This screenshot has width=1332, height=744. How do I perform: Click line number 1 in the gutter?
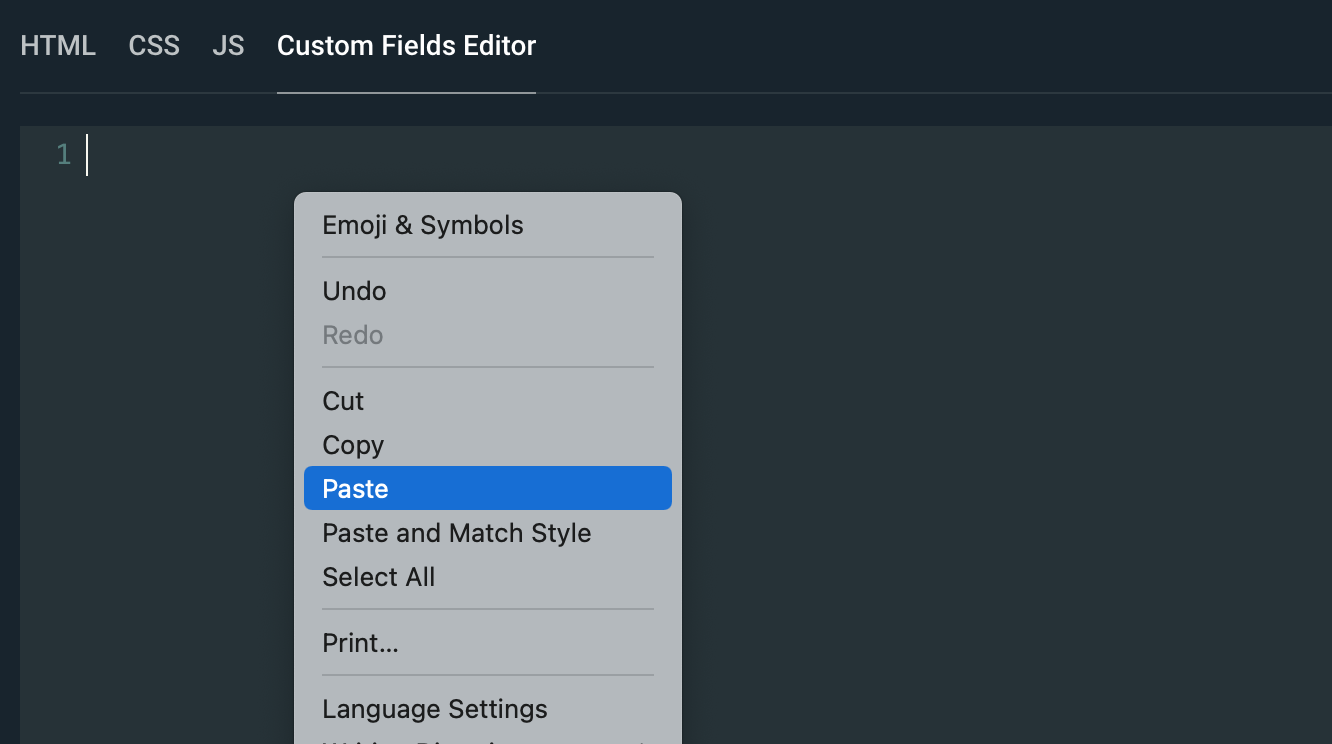pos(64,155)
